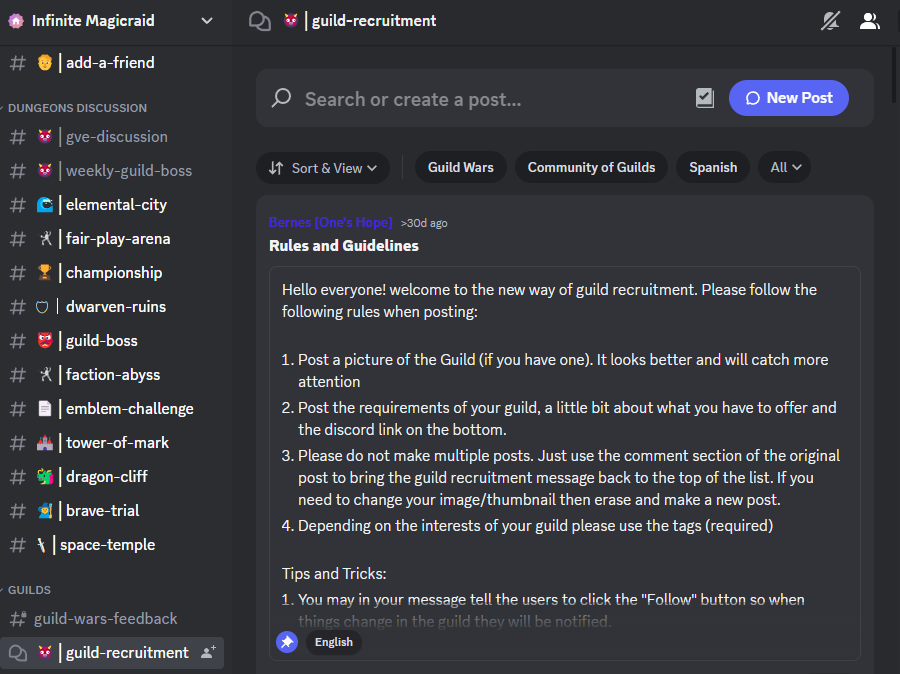Expand the All tags dropdown
900x674 pixels.
click(x=785, y=167)
